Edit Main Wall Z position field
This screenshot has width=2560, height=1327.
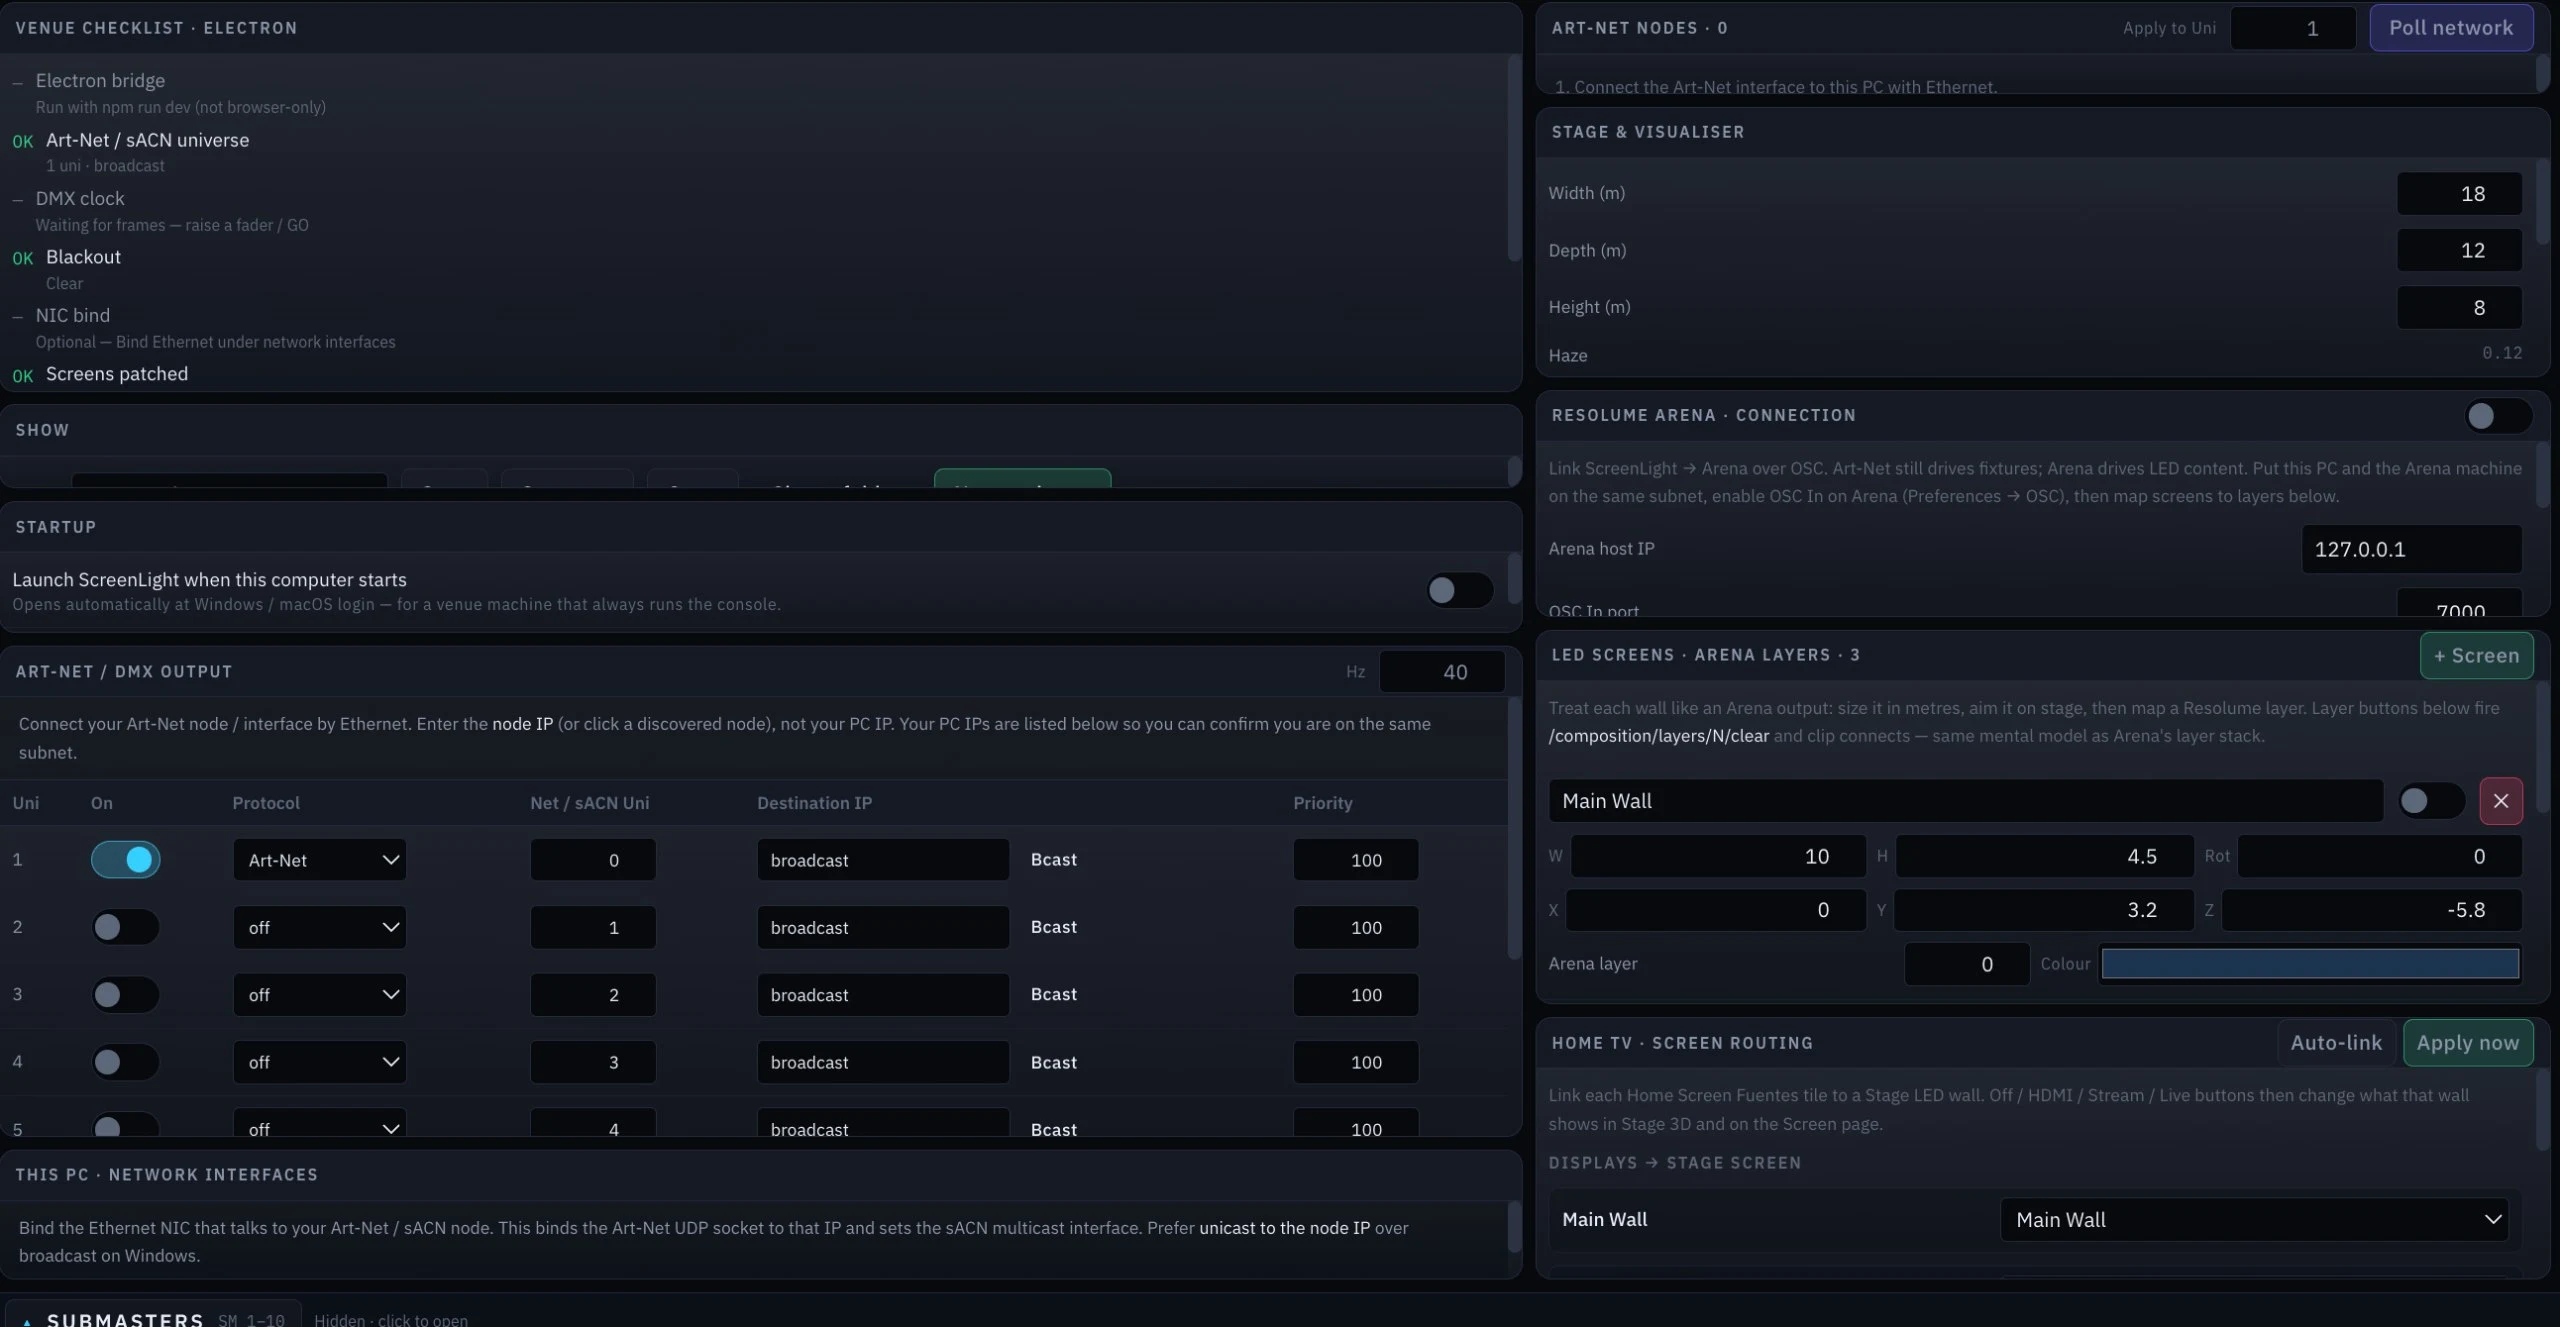pyautogui.click(x=2371, y=910)
